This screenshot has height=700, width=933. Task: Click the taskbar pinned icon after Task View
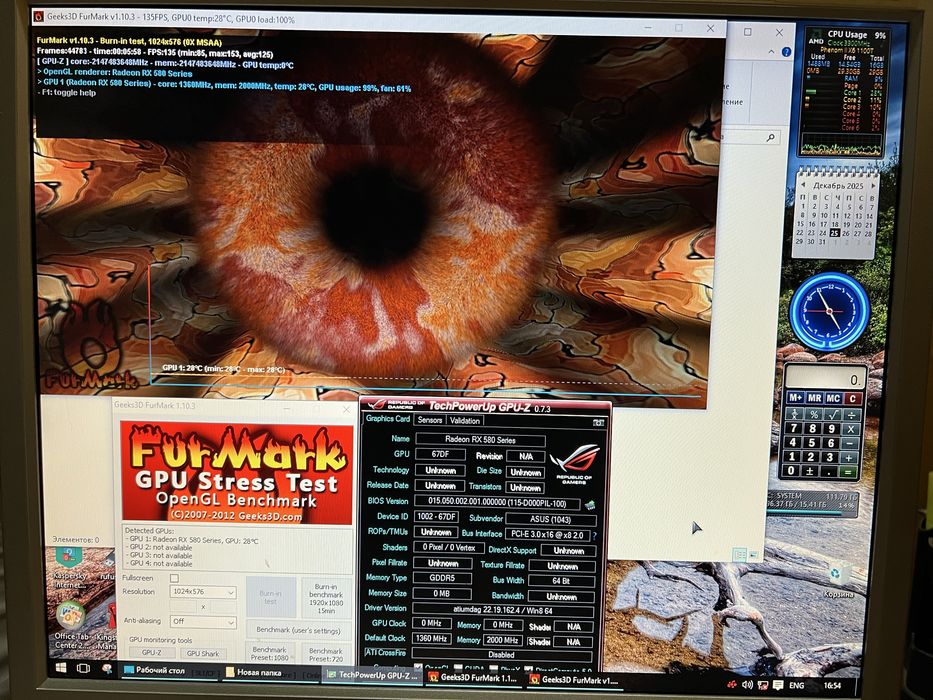(107, 668)
